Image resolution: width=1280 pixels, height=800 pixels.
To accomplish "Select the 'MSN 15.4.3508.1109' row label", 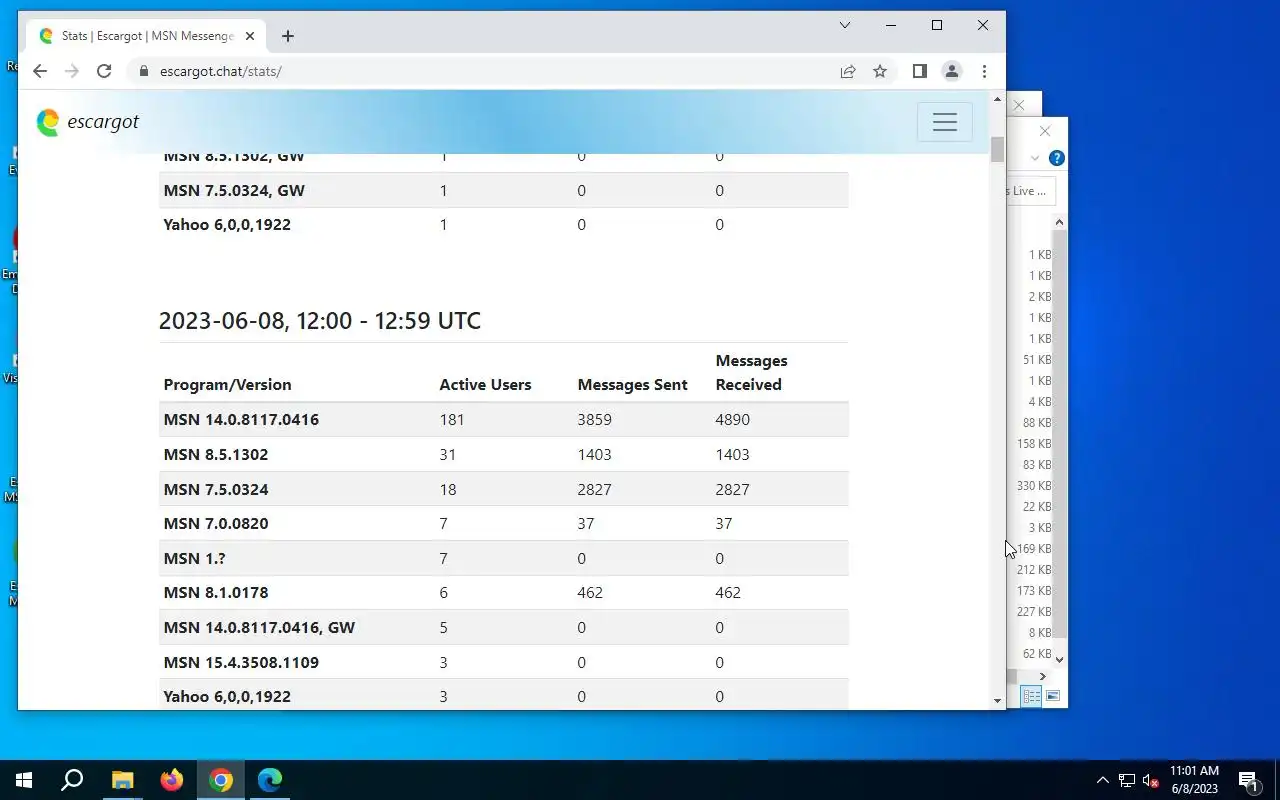I will click(x=241, y=663).
